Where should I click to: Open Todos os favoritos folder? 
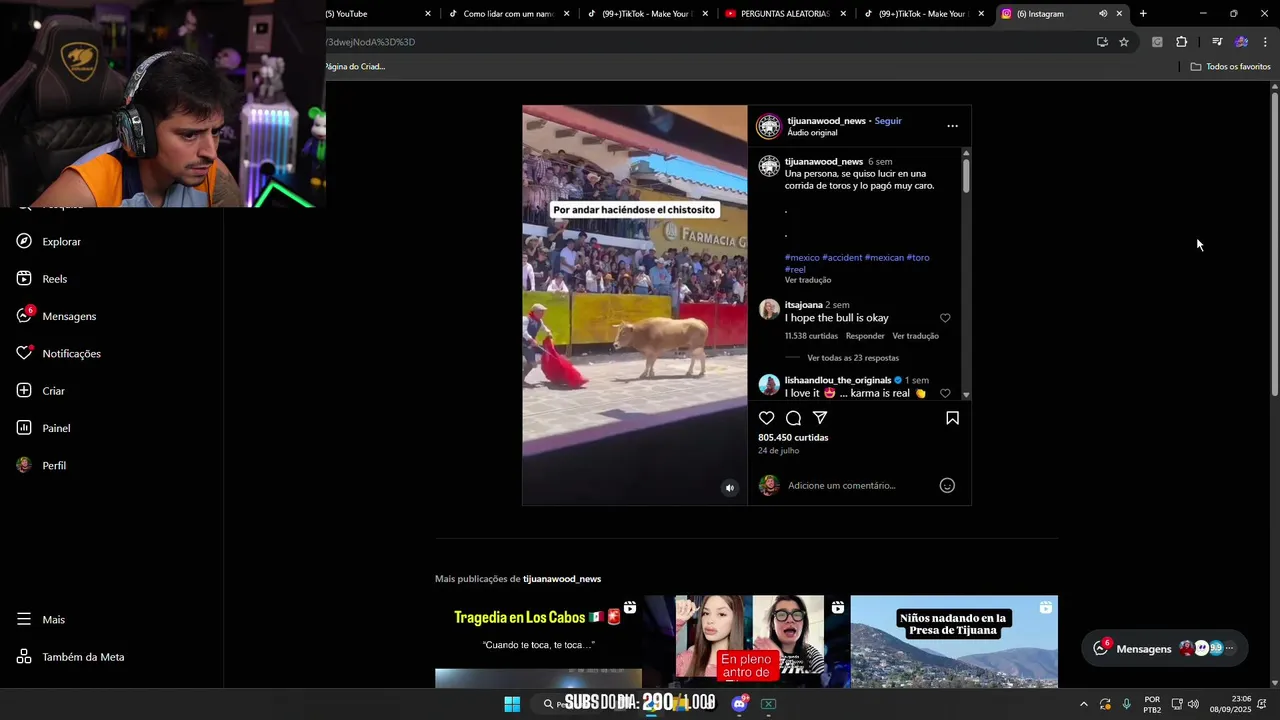(1230, 67)
